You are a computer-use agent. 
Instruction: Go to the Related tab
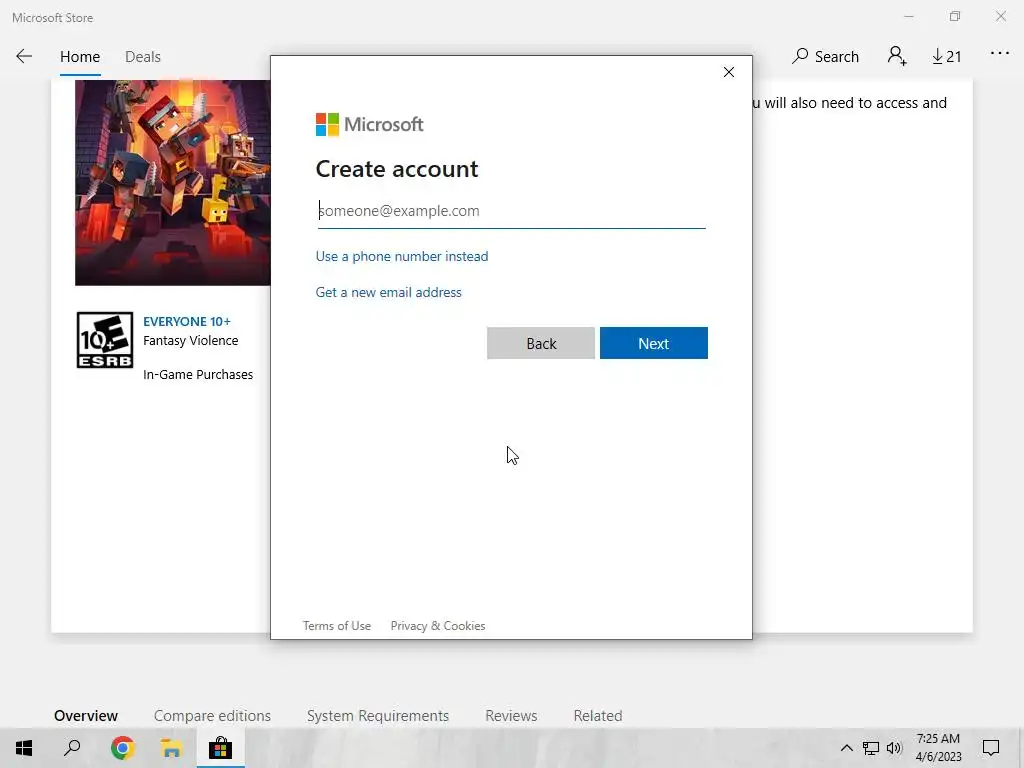pos(598,716)
